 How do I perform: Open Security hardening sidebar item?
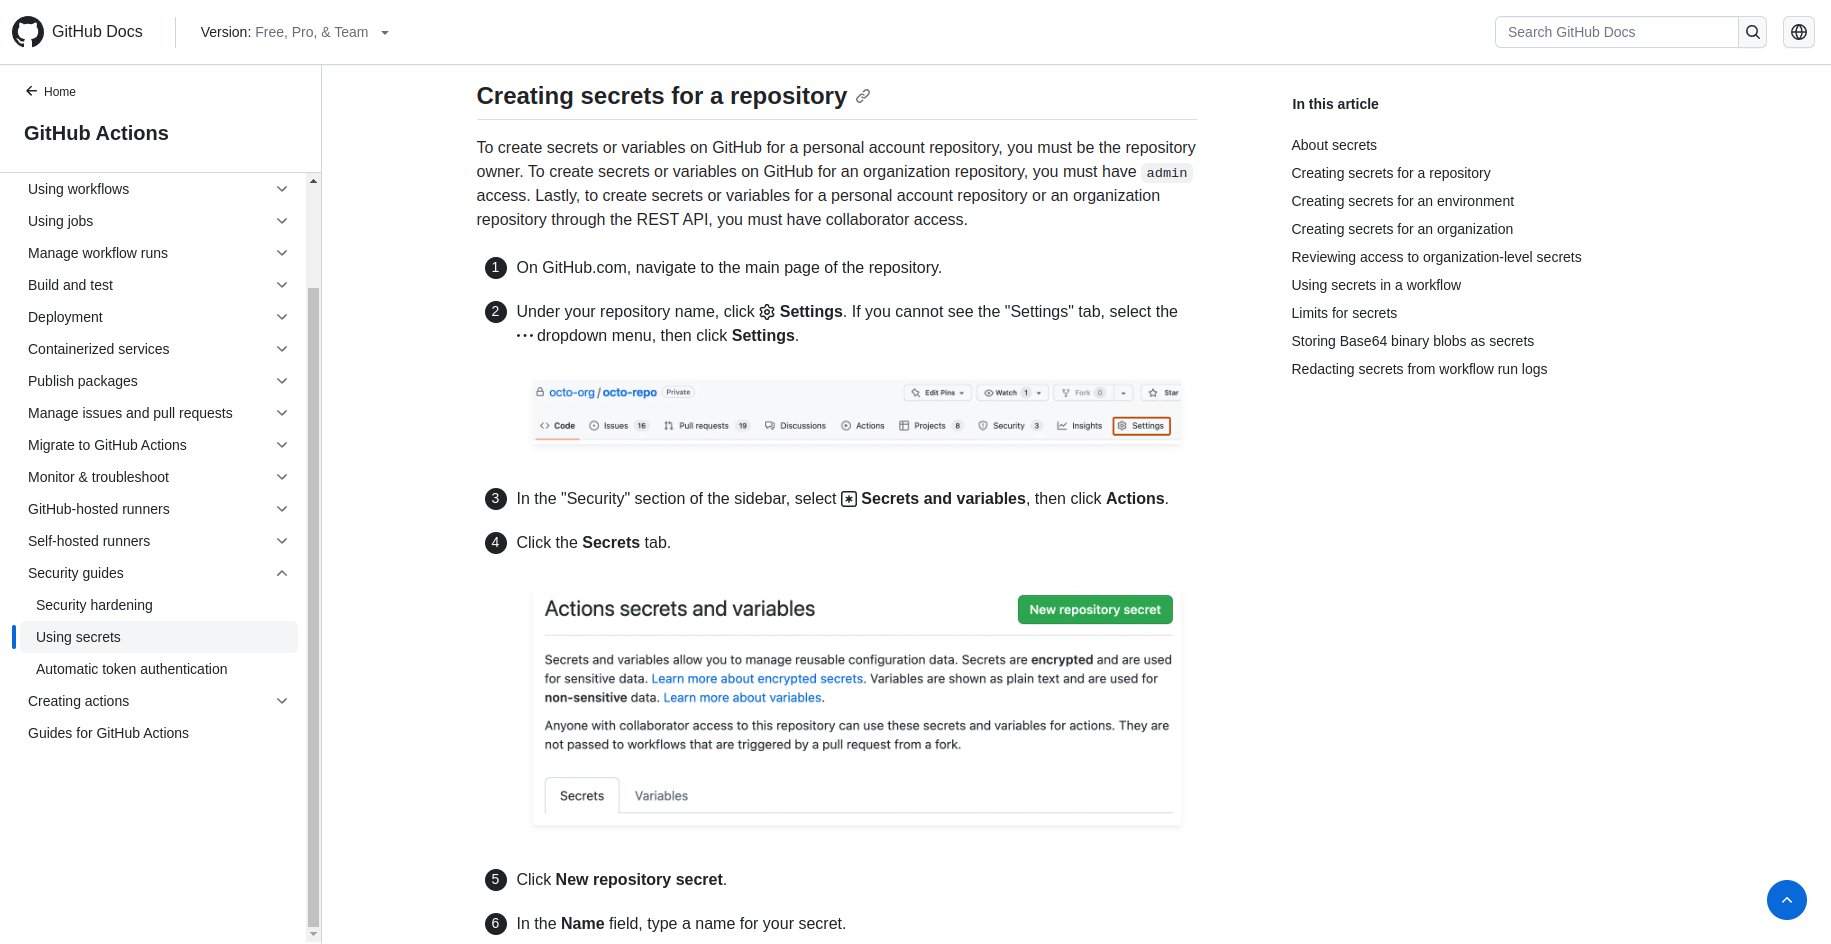[x=94, y=605]
